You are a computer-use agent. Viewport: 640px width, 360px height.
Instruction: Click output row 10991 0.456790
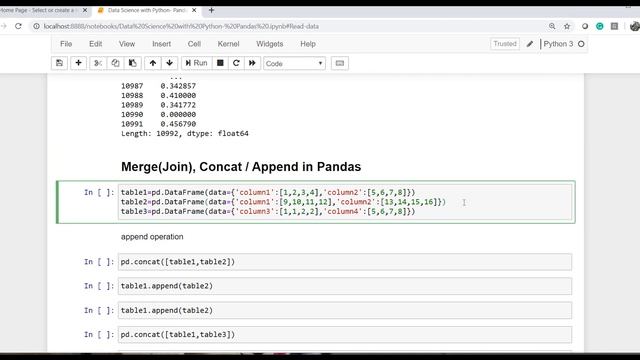tap(158, 124)
